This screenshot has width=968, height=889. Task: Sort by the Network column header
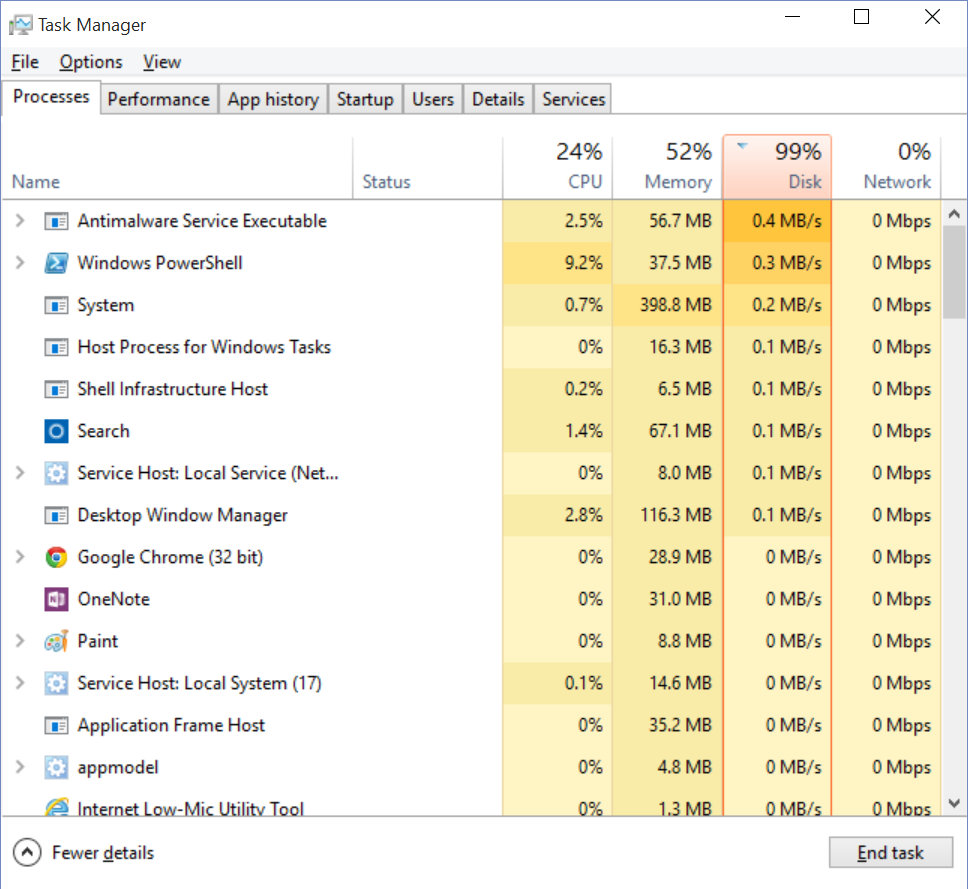pos(887,168)
